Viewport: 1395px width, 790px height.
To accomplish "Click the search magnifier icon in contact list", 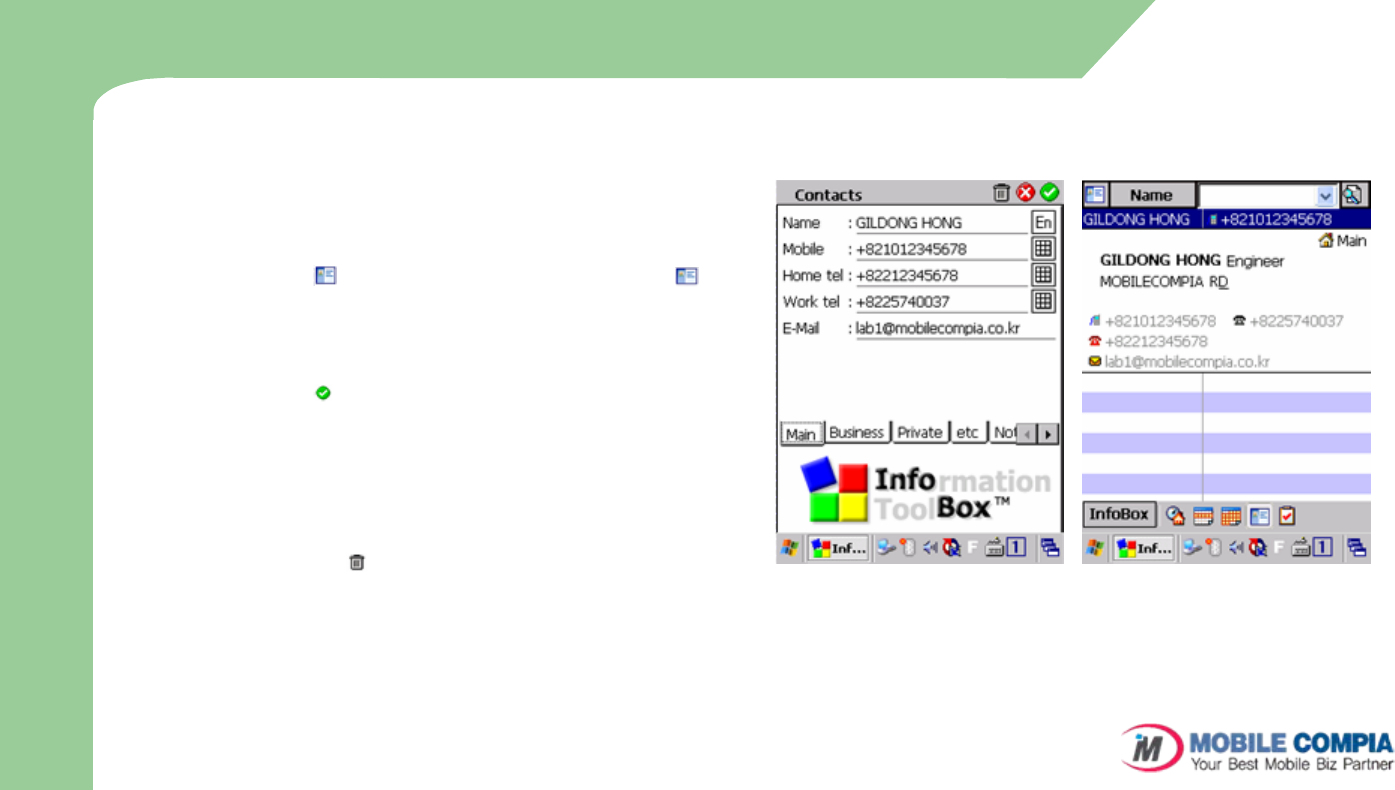I will pyautogui.click(x=1353, y=194).
